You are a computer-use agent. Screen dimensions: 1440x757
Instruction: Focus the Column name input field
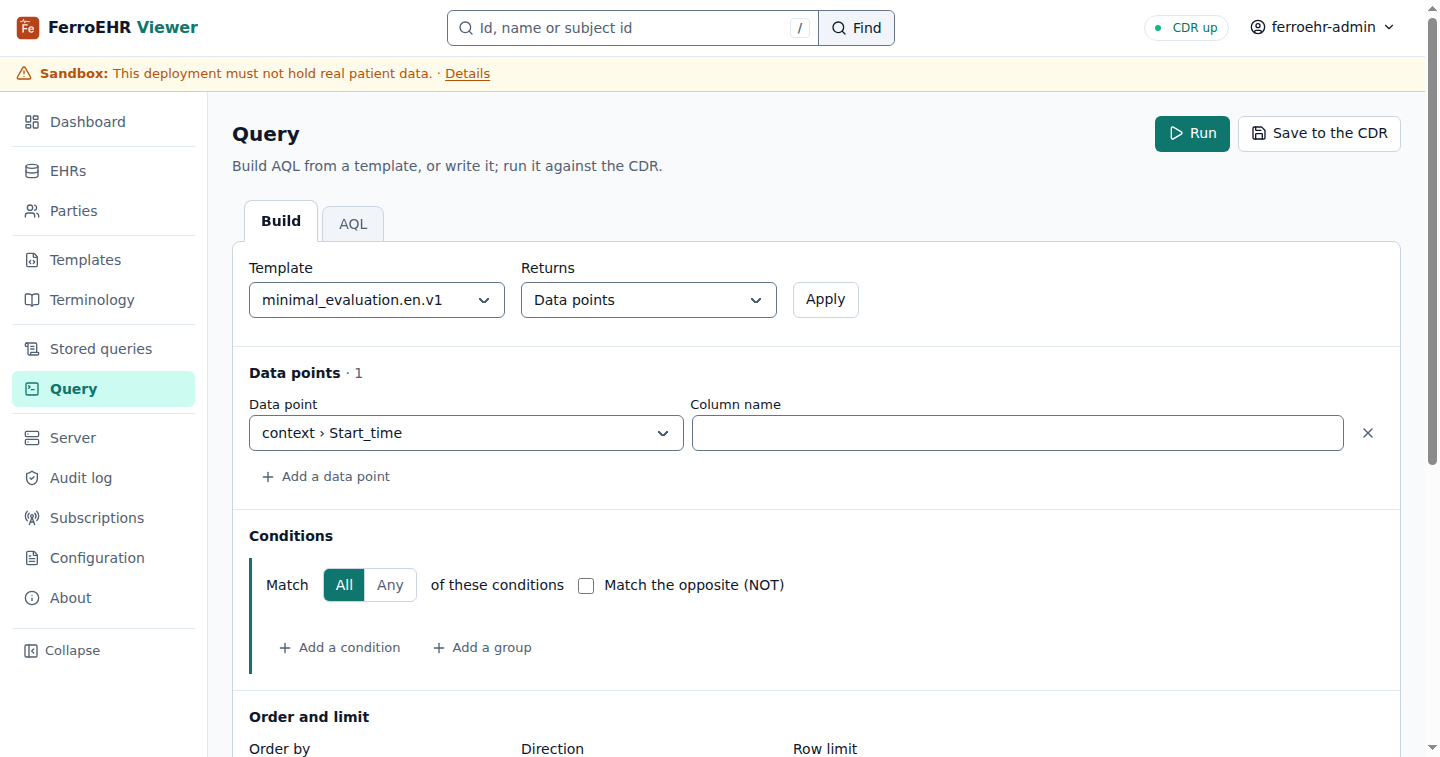click(1018, 433)
